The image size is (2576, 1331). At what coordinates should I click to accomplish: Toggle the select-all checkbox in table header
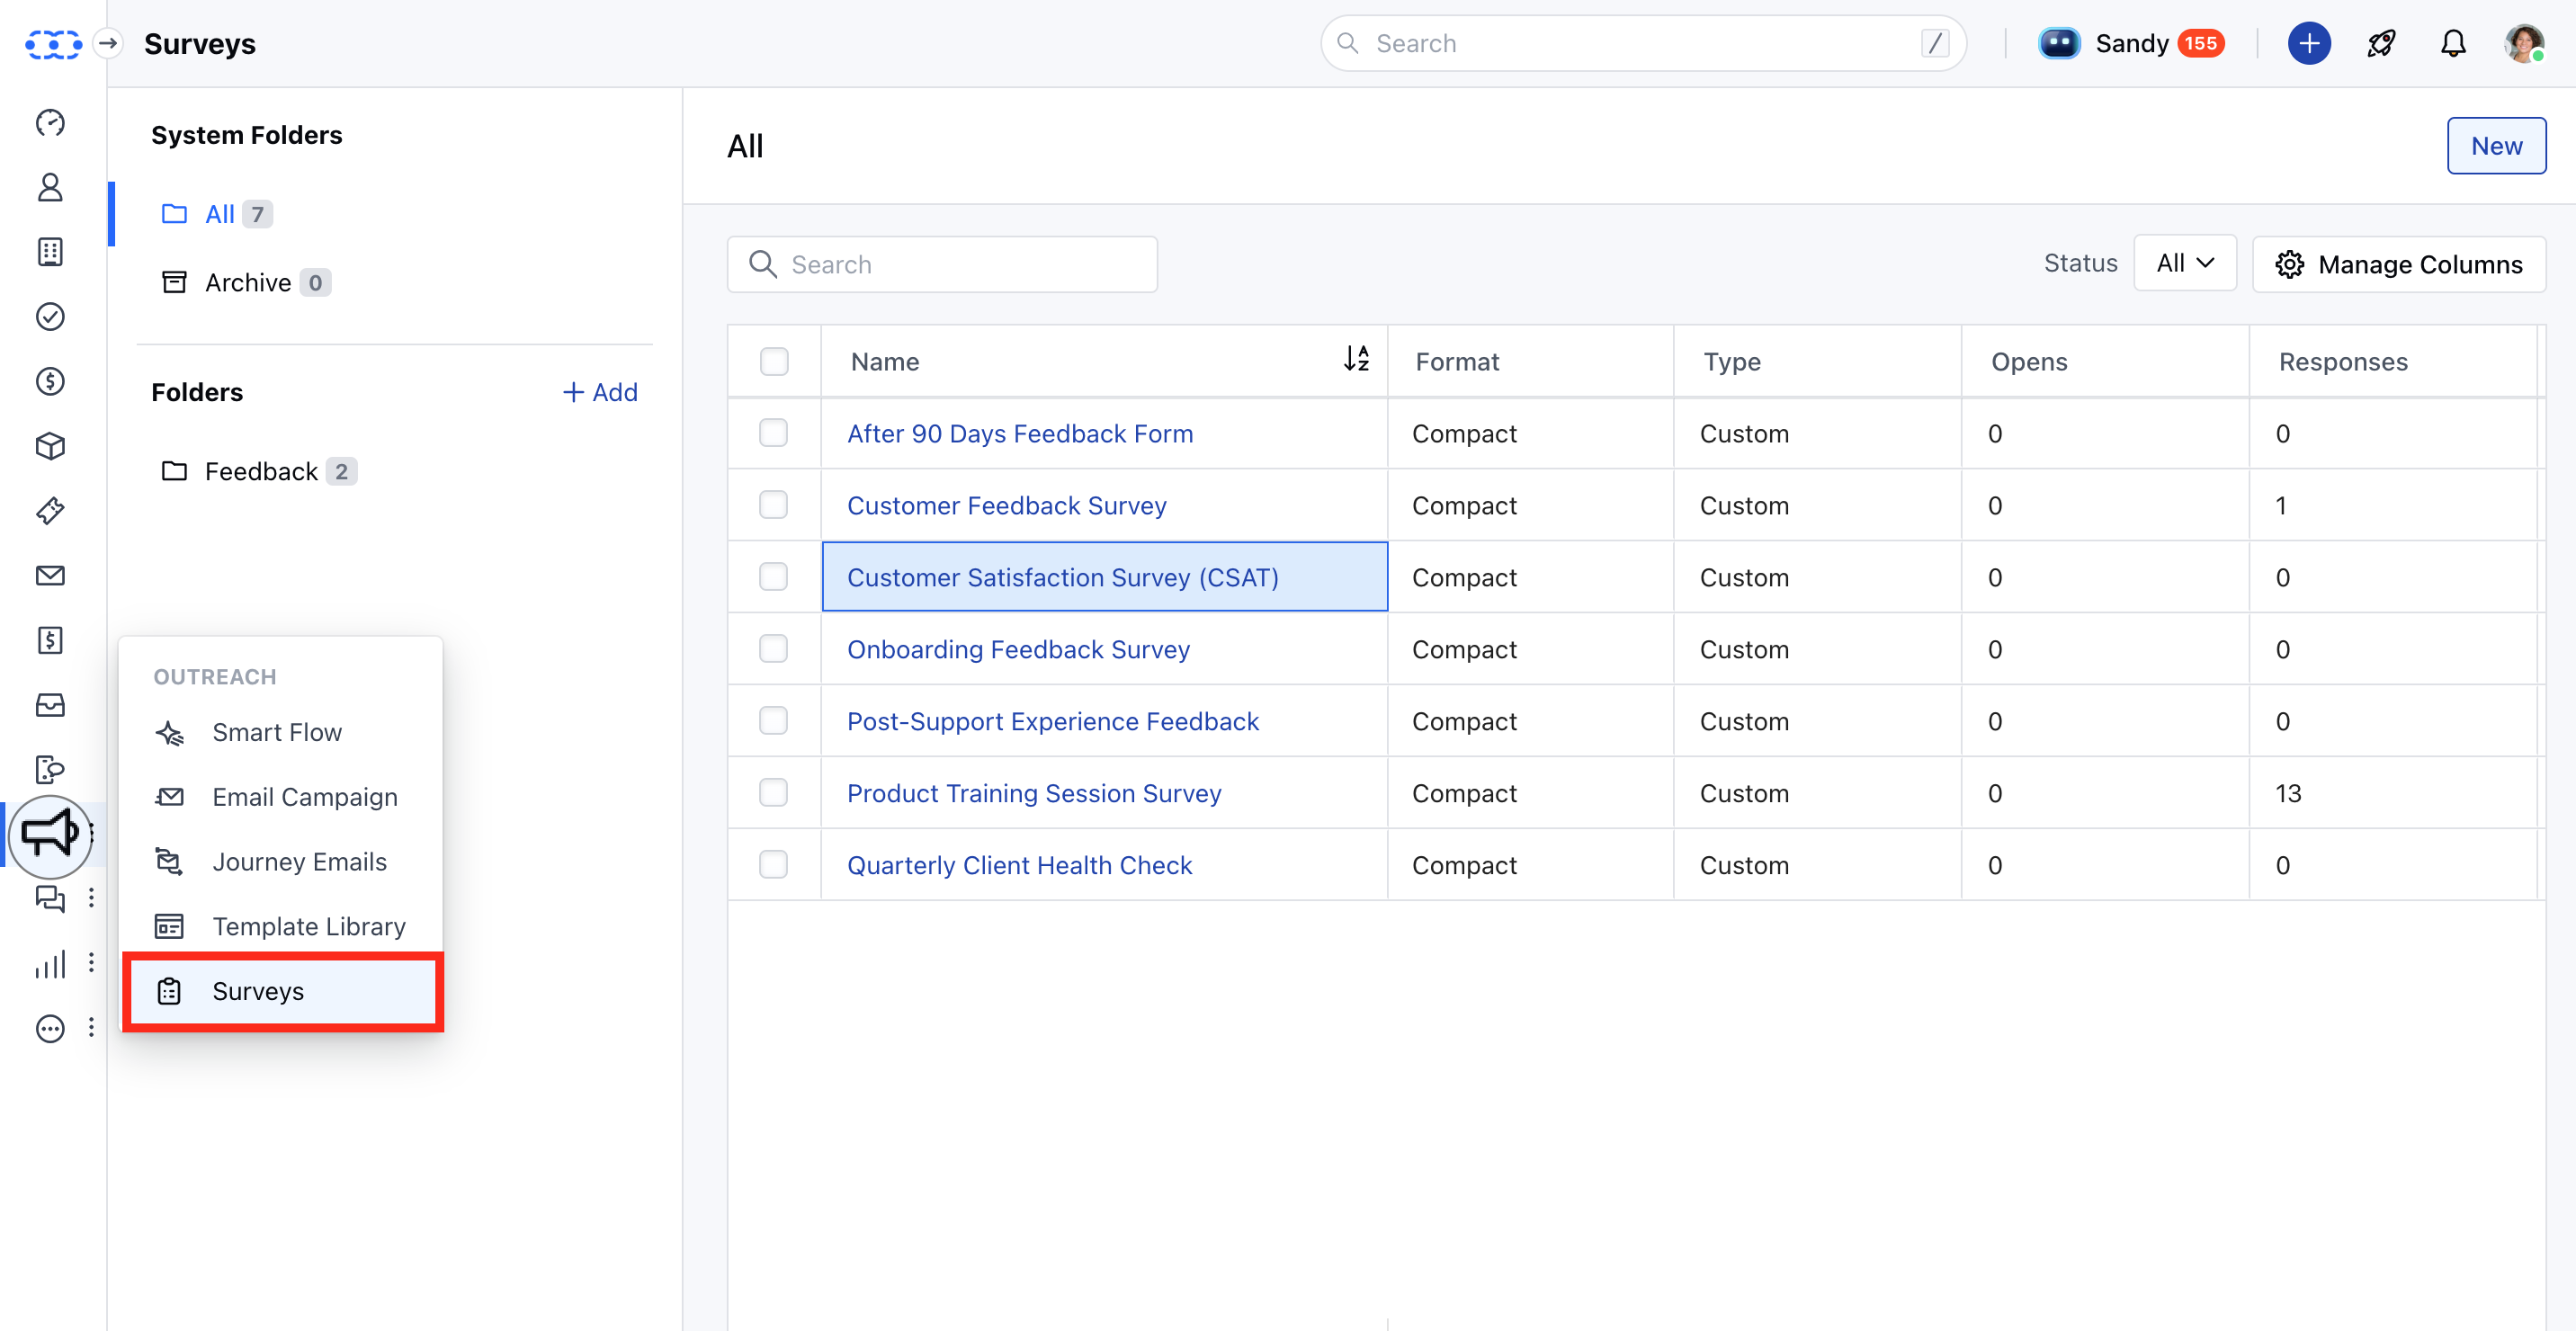click(x=774, y=361)
